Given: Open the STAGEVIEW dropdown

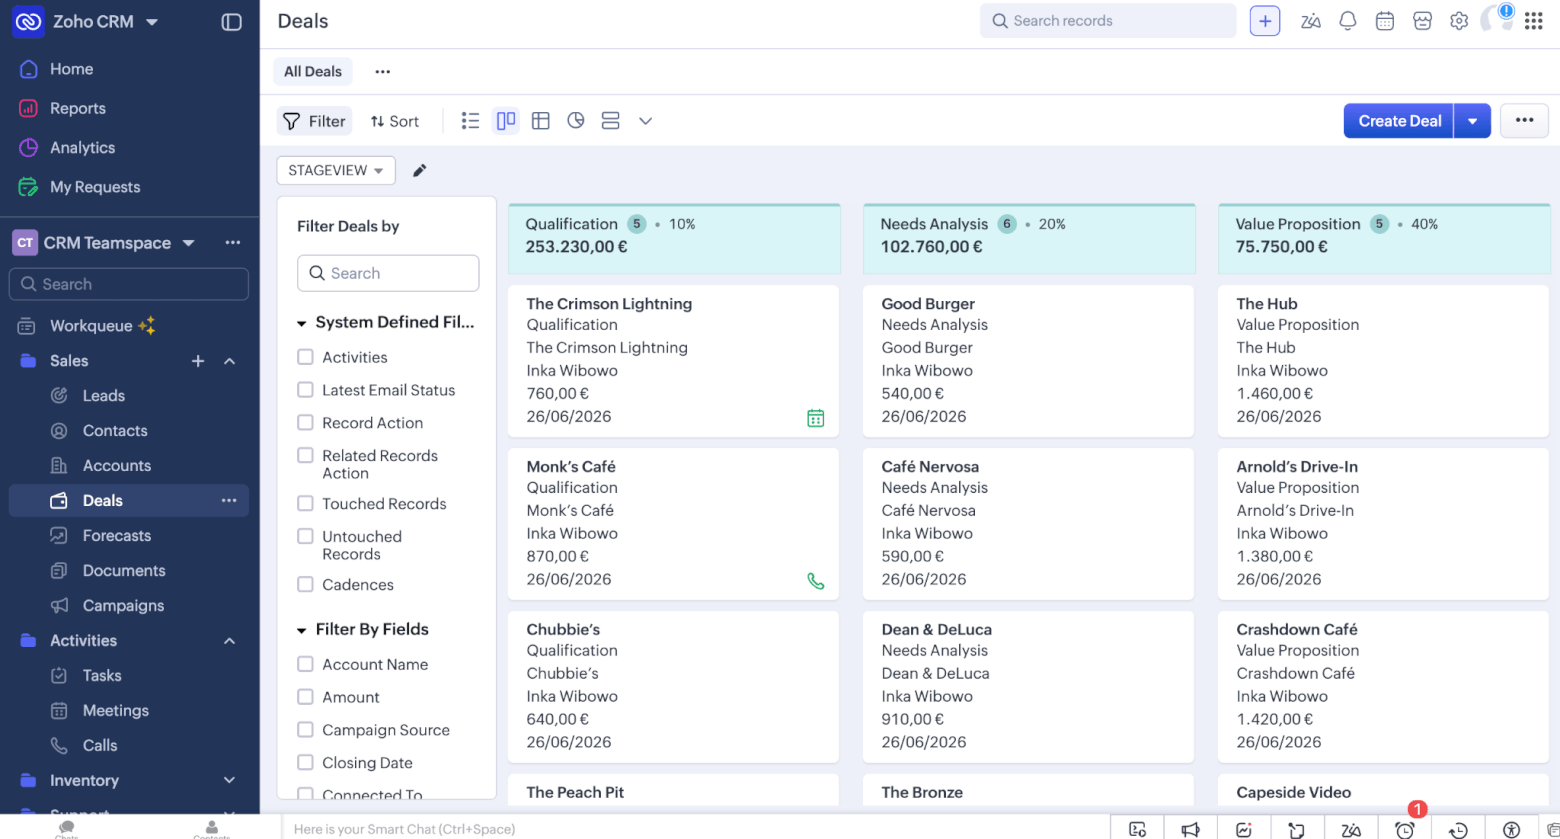Looking at the screenshot, I should tap(336, 171).
